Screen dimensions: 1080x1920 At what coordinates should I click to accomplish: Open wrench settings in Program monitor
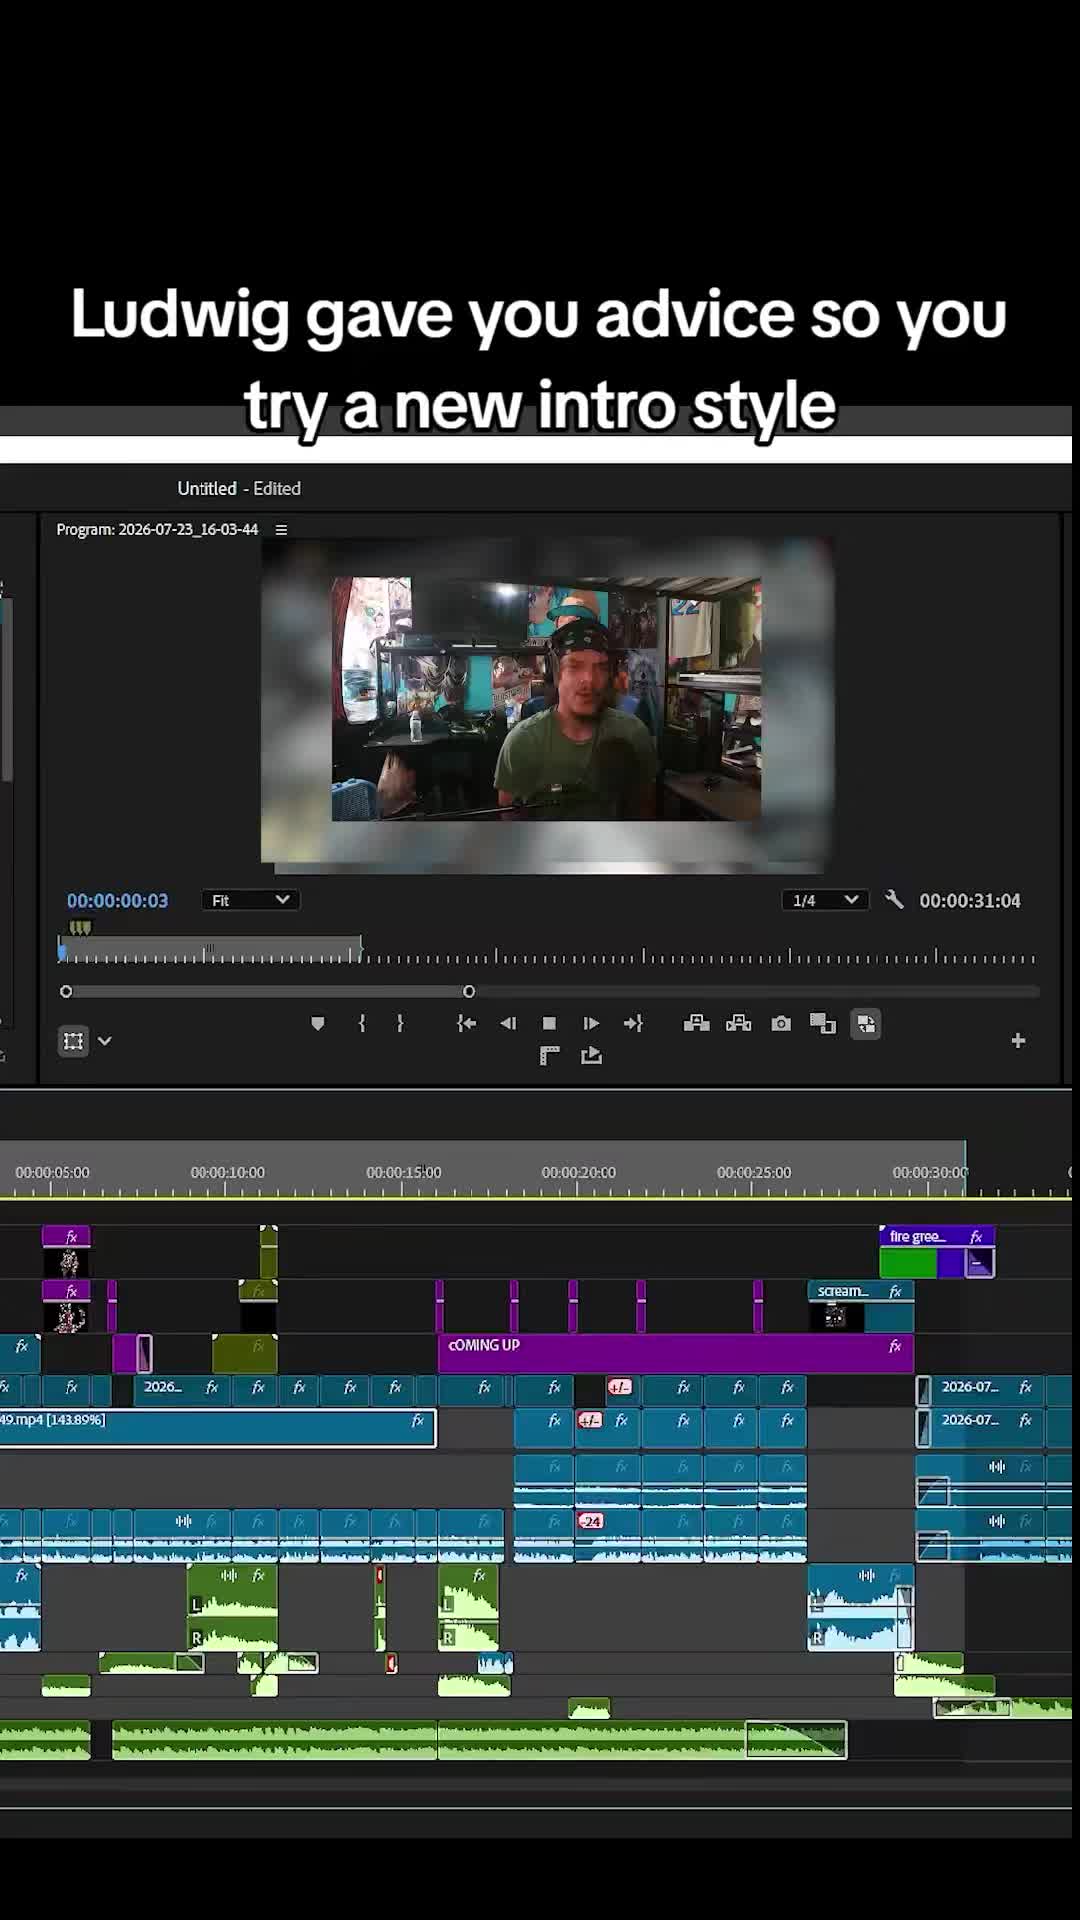tap(895, 900)
